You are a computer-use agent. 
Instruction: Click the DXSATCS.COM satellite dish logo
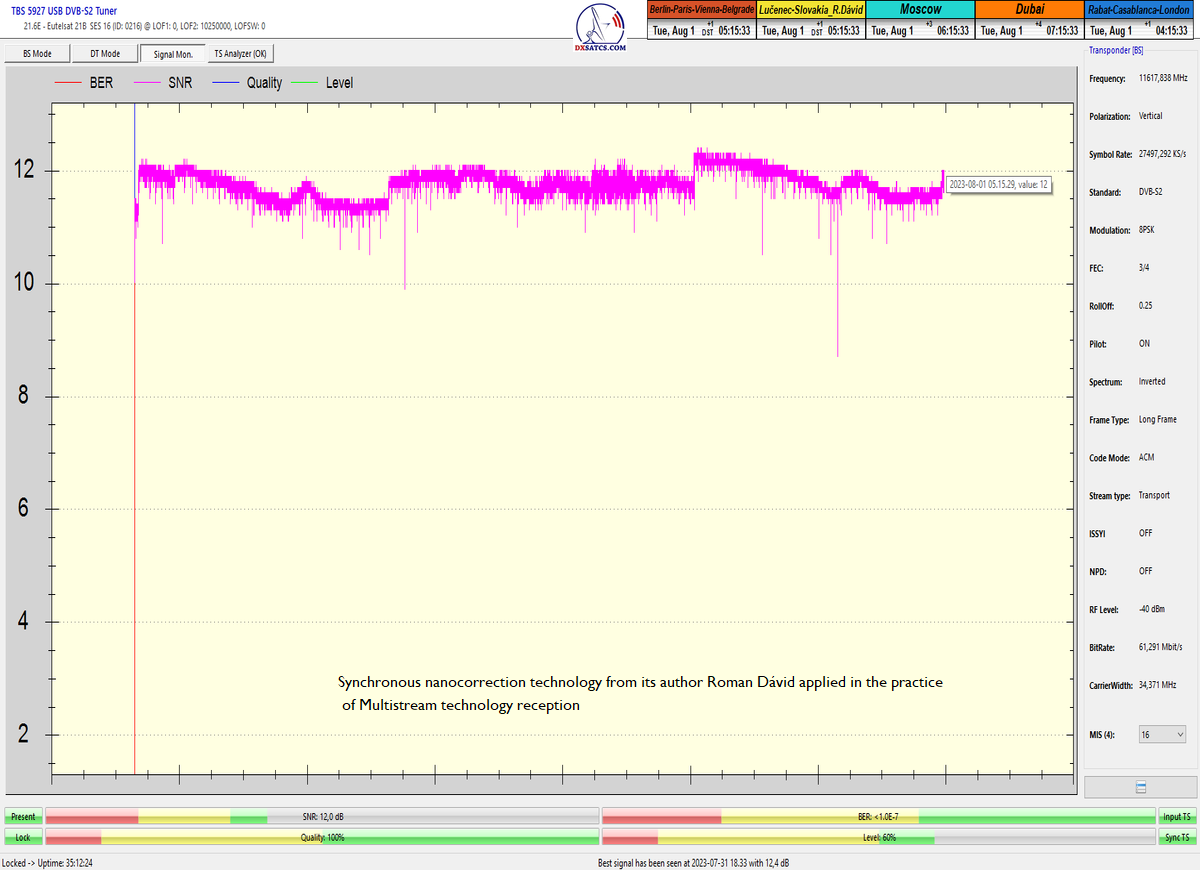601,28
